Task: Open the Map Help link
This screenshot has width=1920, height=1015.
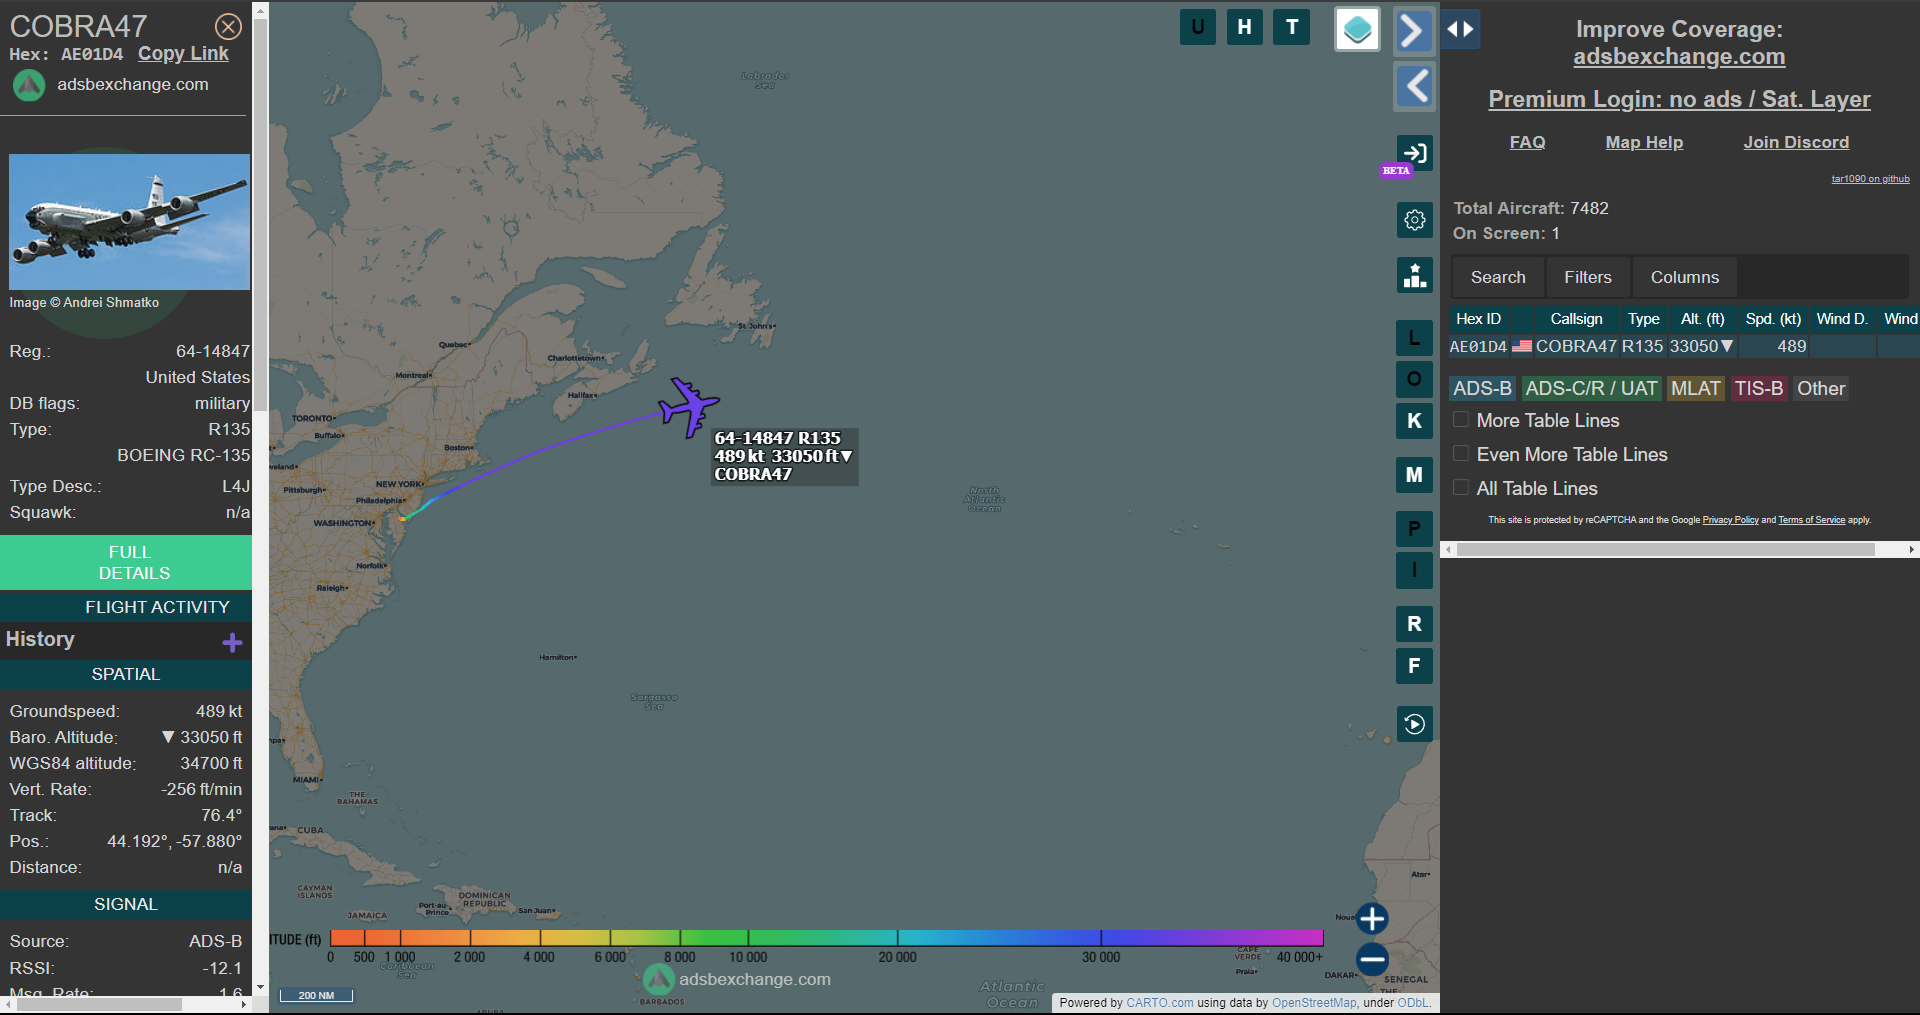Action: pos(1644,142)
